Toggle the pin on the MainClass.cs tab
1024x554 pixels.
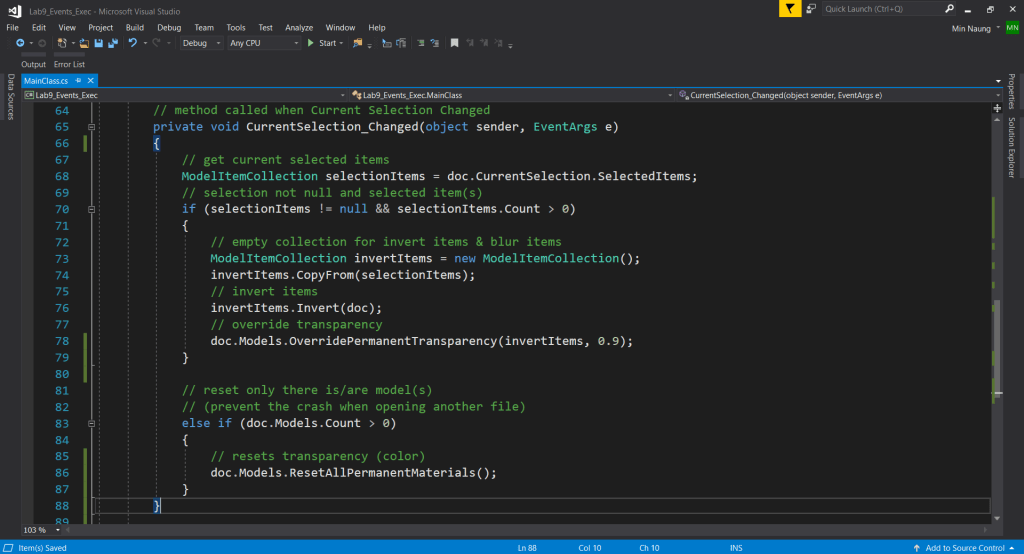click(78, 80)
